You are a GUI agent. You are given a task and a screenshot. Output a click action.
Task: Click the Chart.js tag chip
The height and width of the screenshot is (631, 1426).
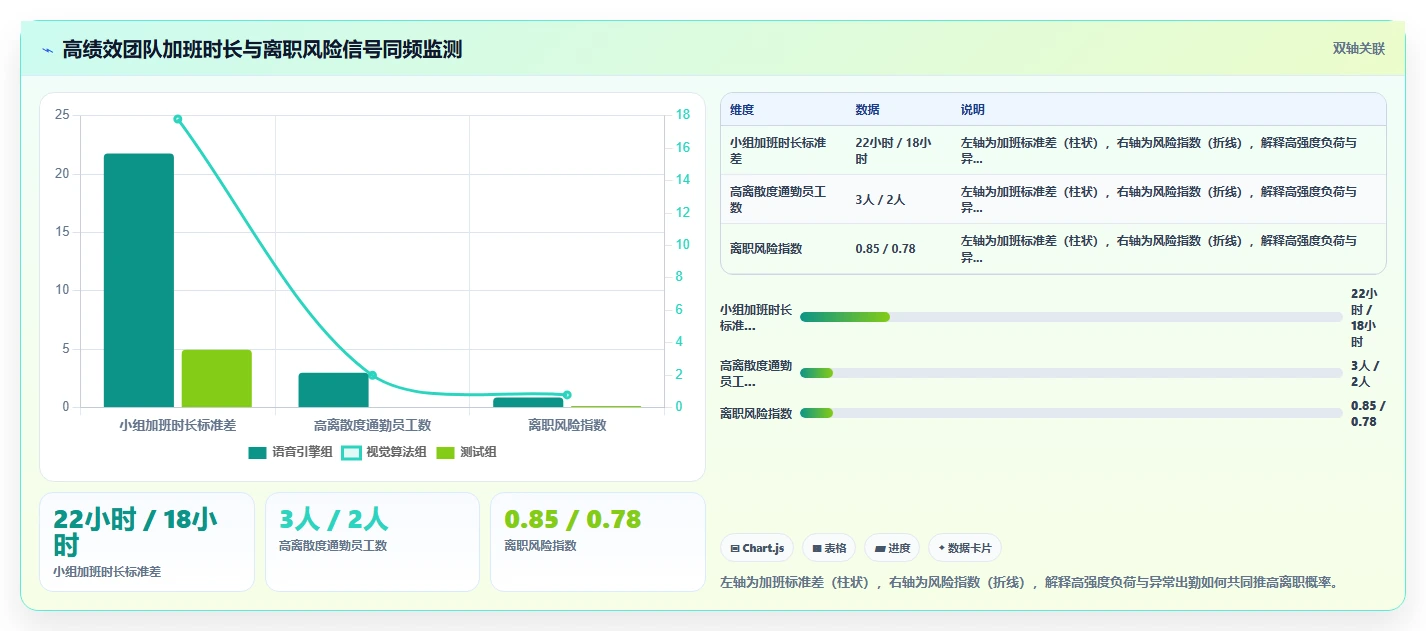coord(756,548)
